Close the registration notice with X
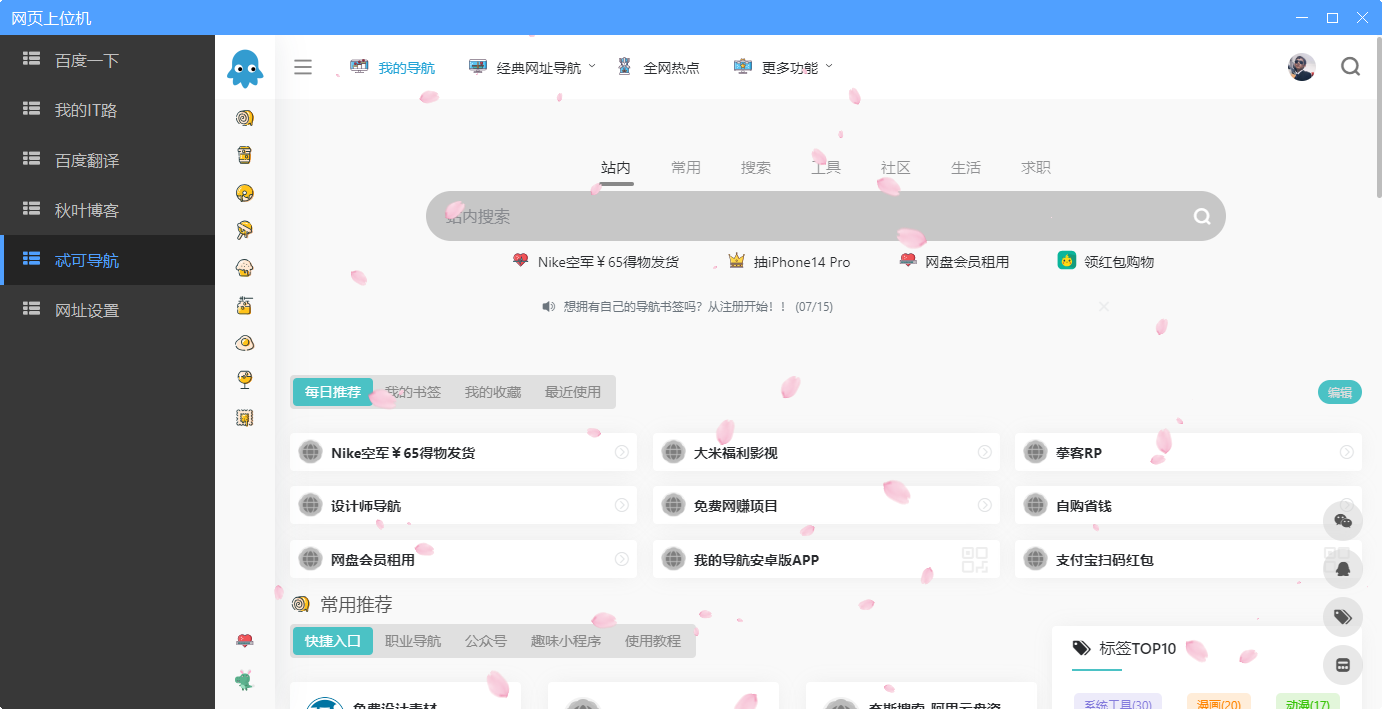 (1104, 307)
